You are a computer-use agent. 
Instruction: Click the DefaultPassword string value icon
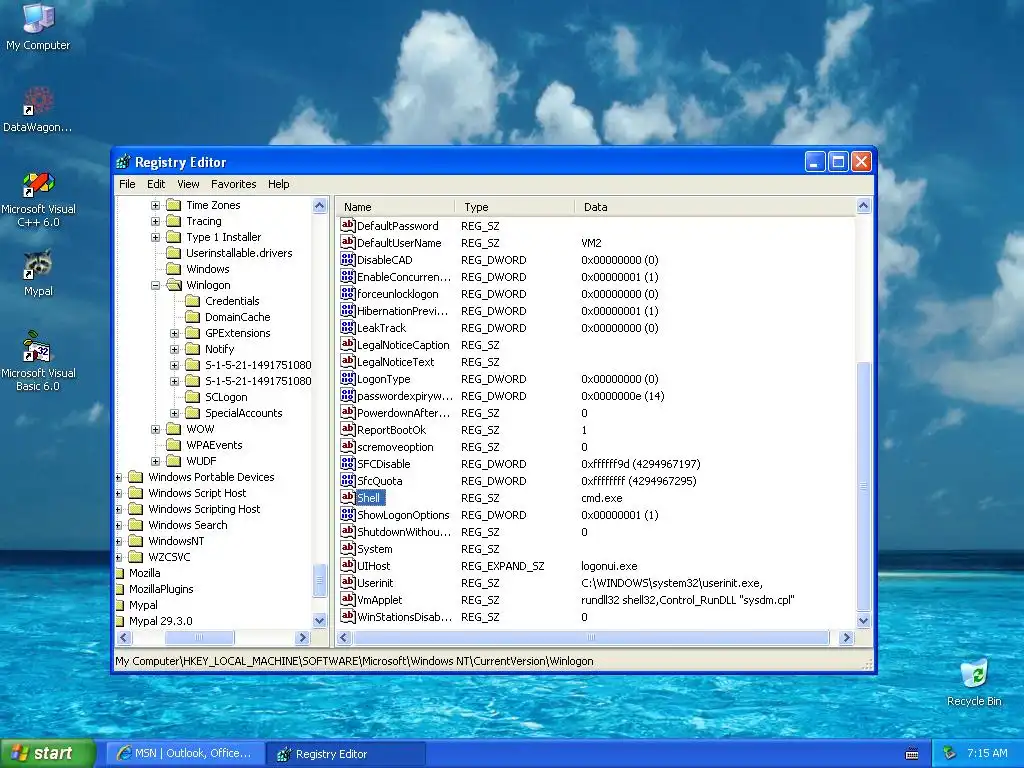tap(347, 225)
